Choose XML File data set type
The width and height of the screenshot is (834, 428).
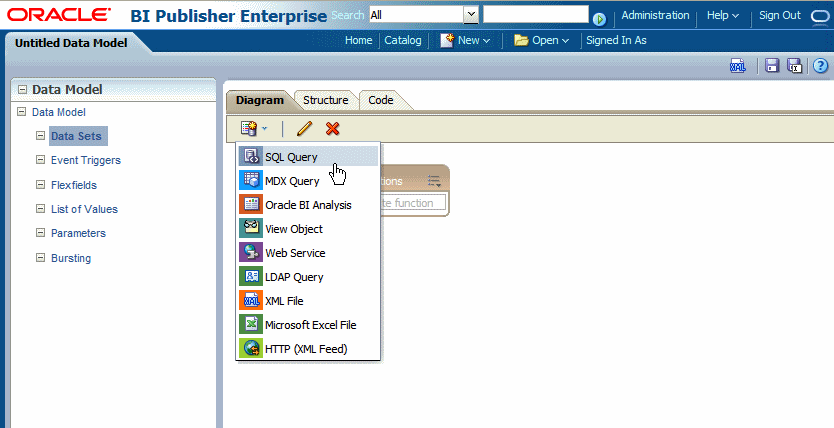[308, 300]
